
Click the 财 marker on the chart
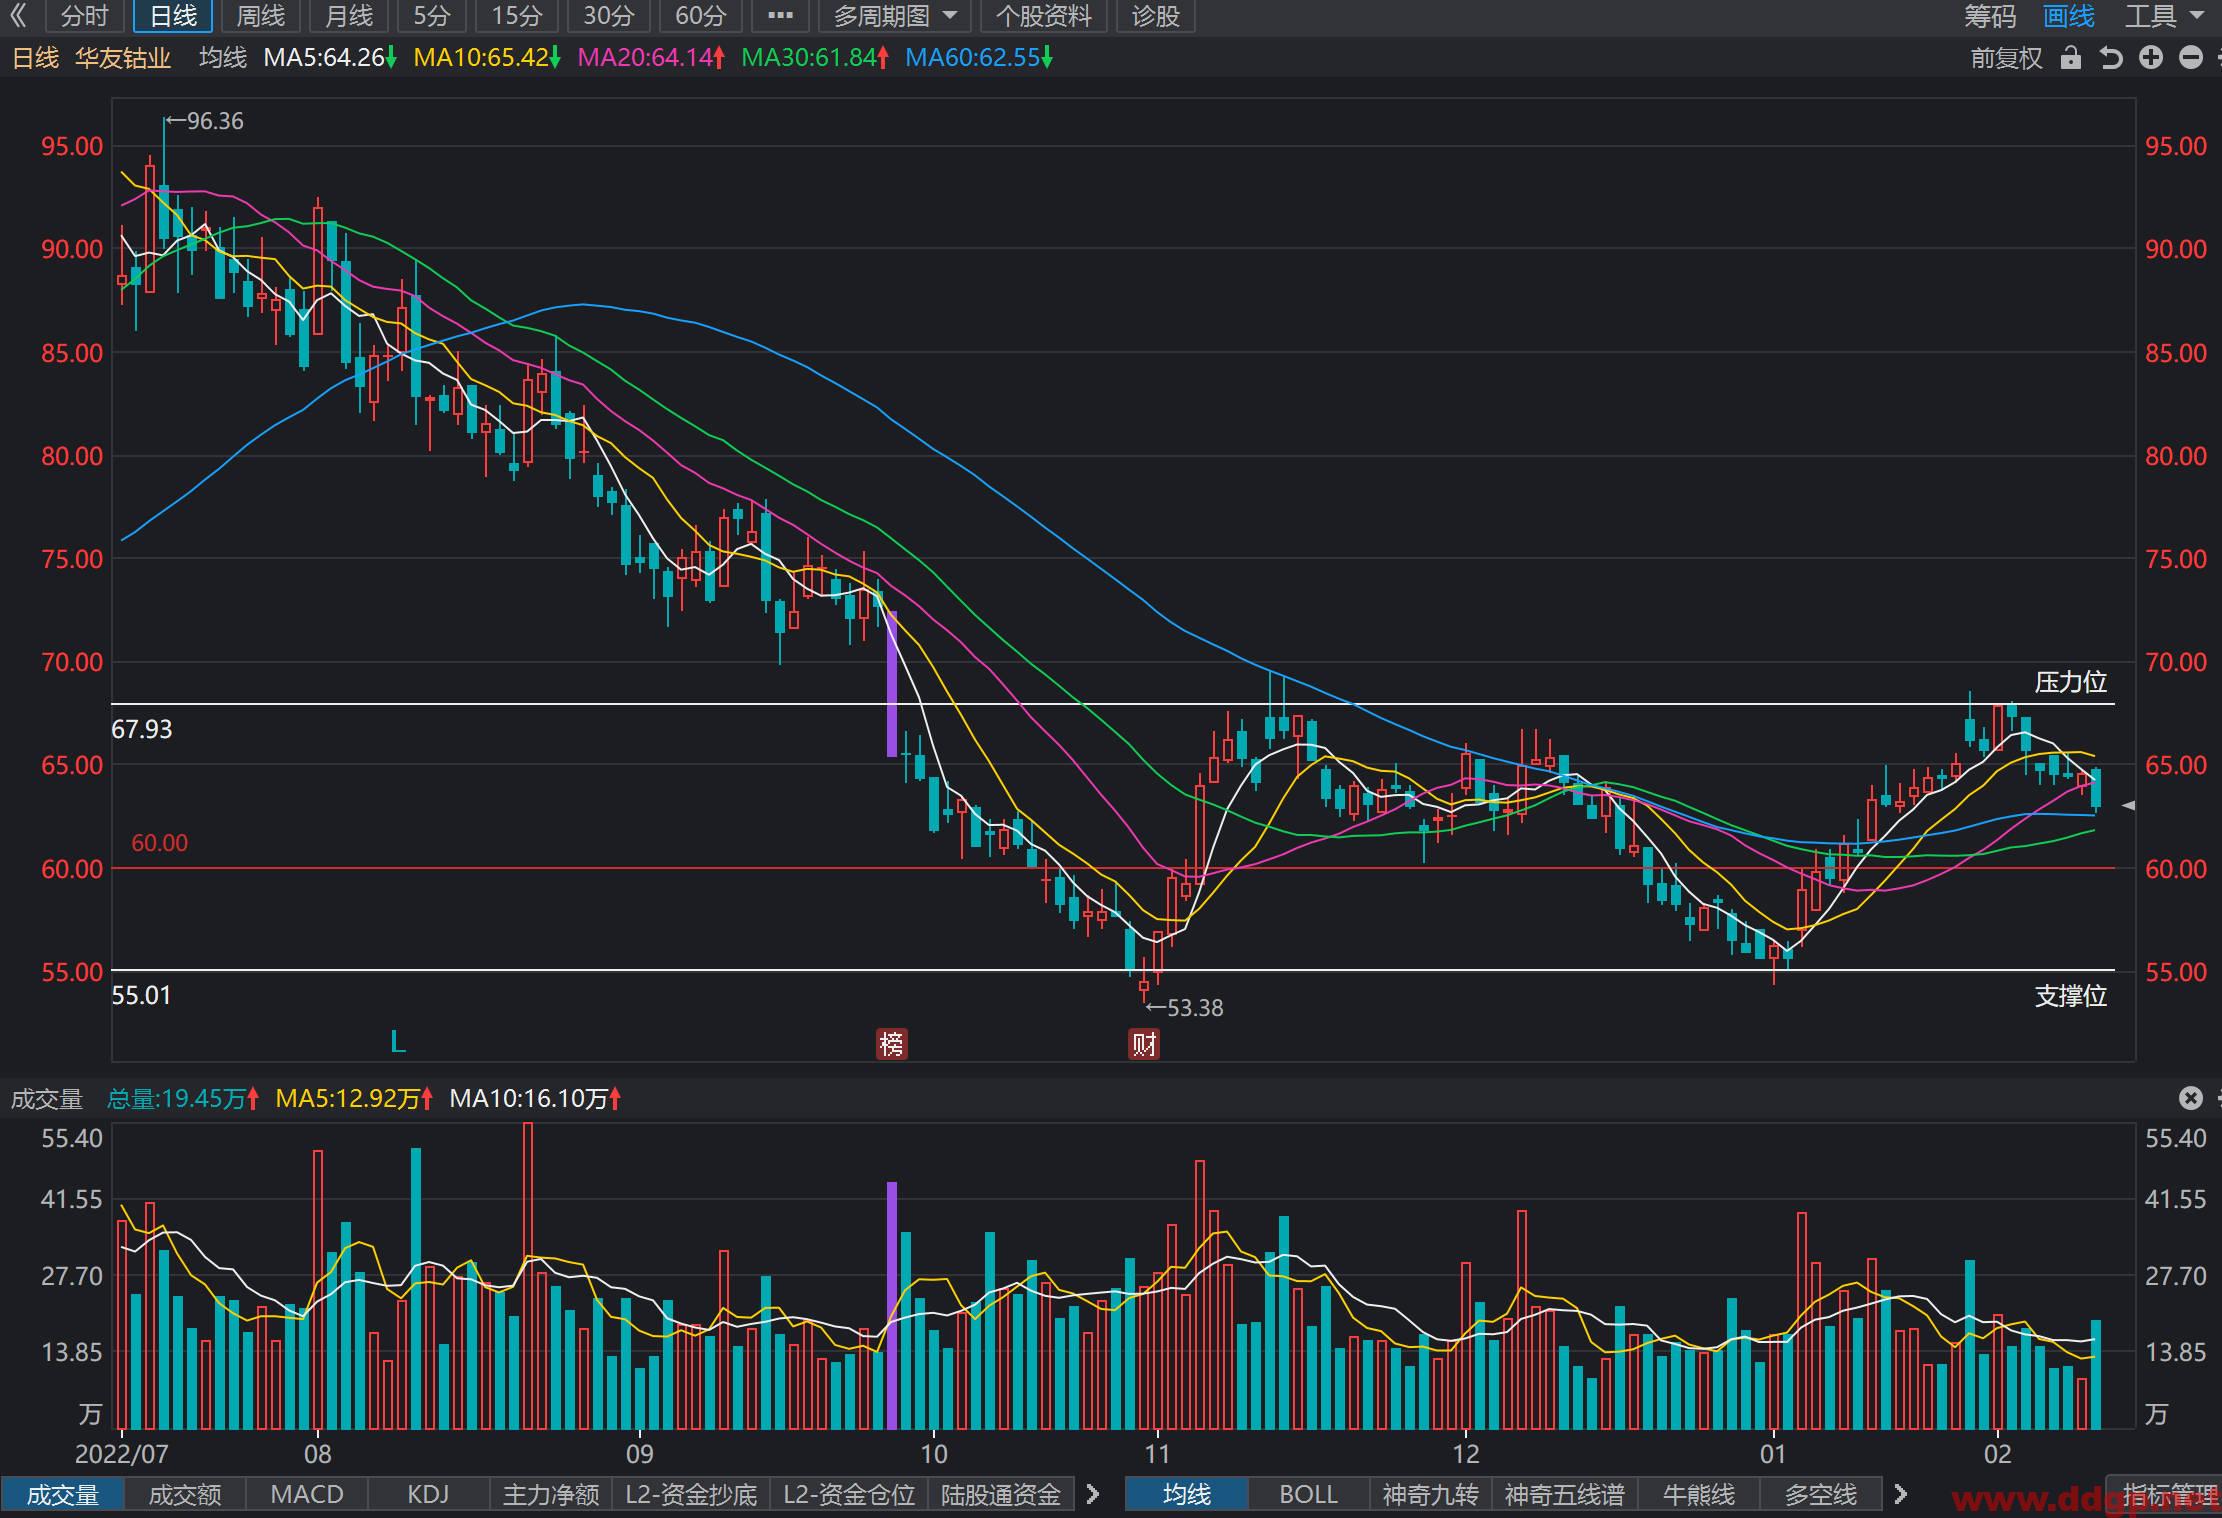pos(1144,1044)
